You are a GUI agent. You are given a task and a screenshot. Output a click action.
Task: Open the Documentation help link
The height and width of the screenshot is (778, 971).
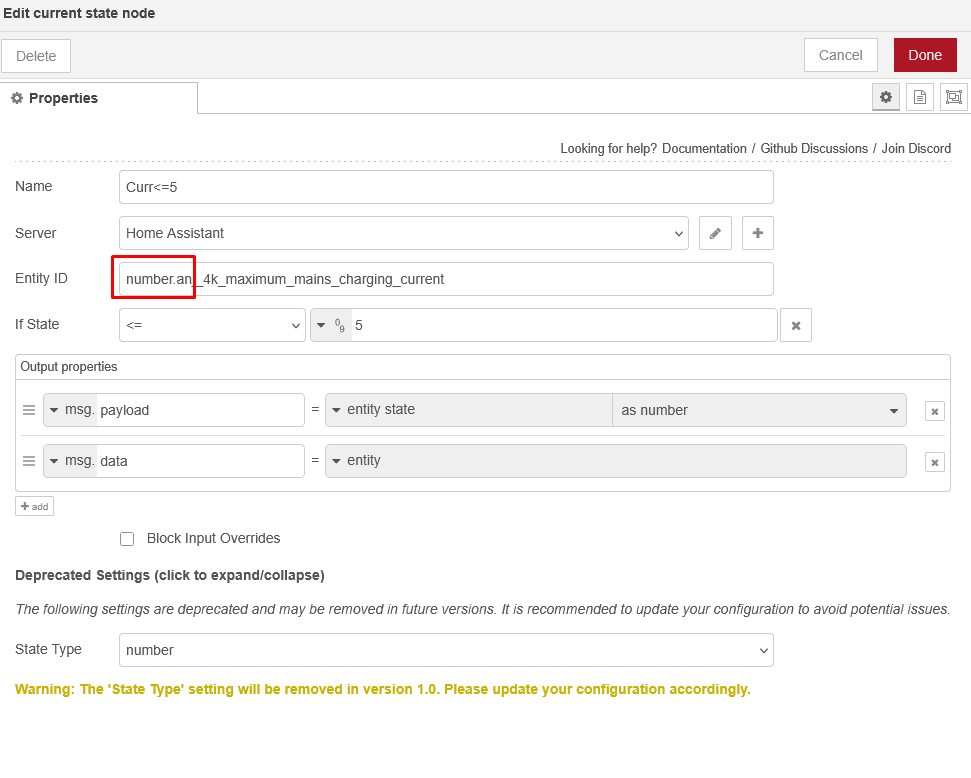click(x=704, y=148)
